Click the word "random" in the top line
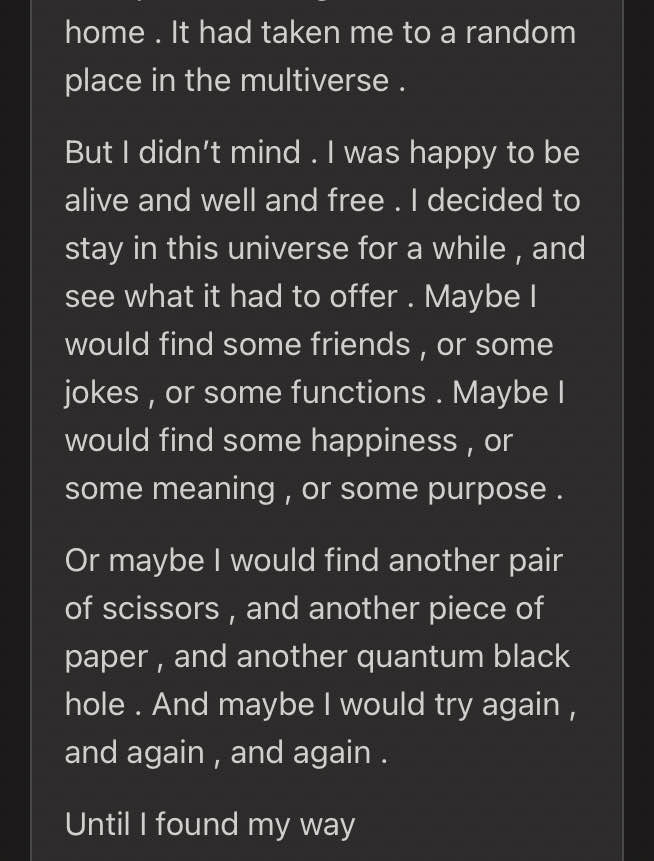This screenshot has height=861, width=654. tap(521, 32)
